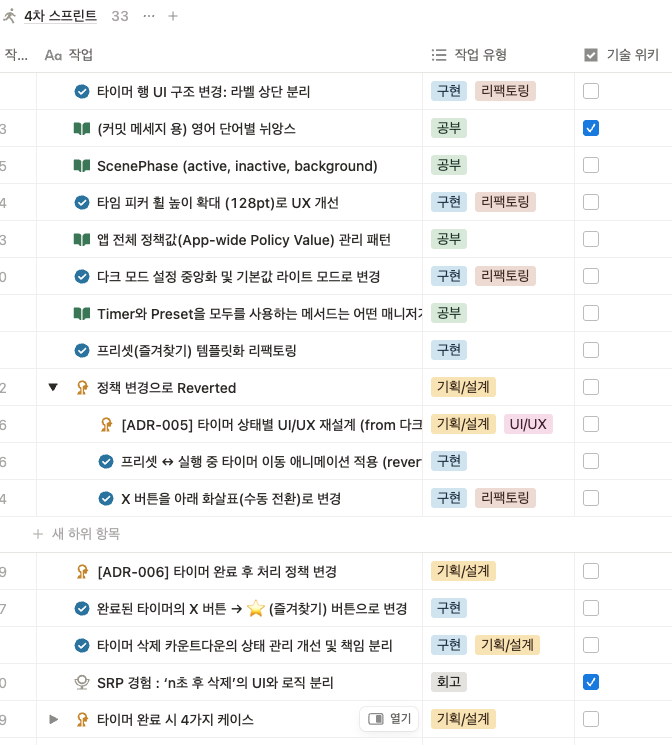The image size is (672, 745).
Task: Uncheck 기술 위키 for 영어 단어별 뉘앙스 row
Action: 591,128
